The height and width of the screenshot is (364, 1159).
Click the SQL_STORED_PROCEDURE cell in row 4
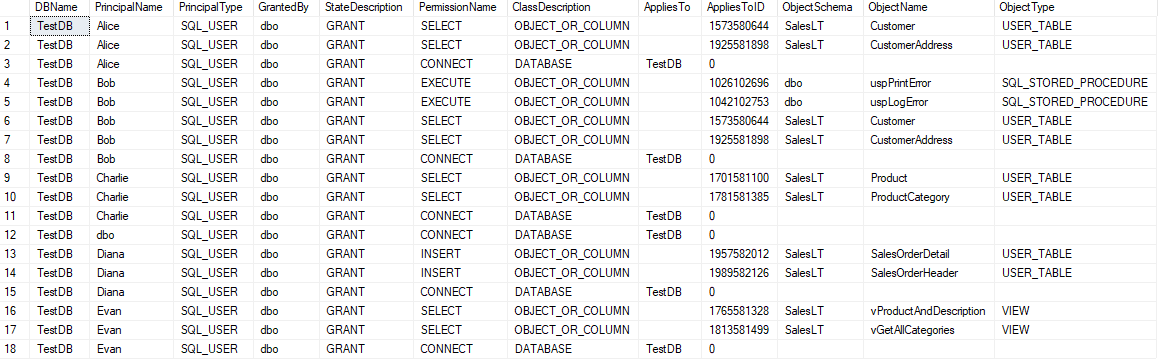[1076, 83]
